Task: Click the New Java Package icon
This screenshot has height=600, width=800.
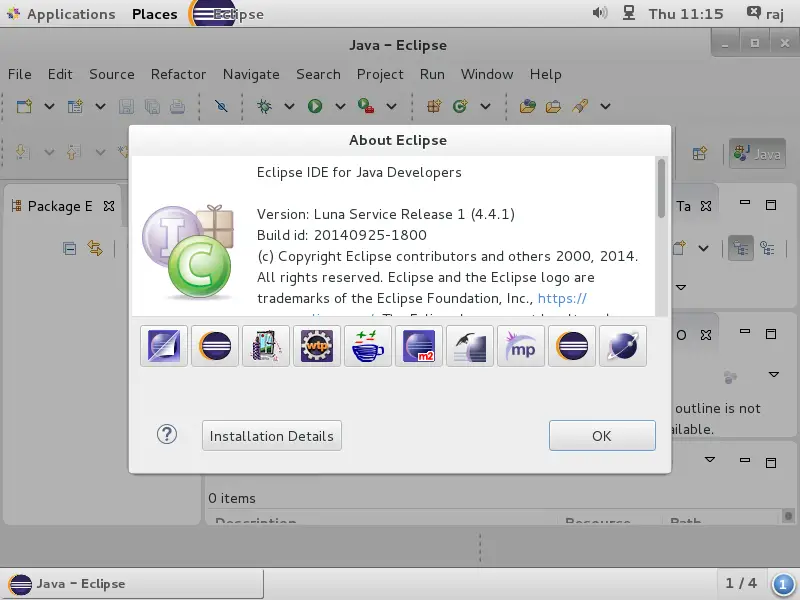Action: click(x=434, y=106)
